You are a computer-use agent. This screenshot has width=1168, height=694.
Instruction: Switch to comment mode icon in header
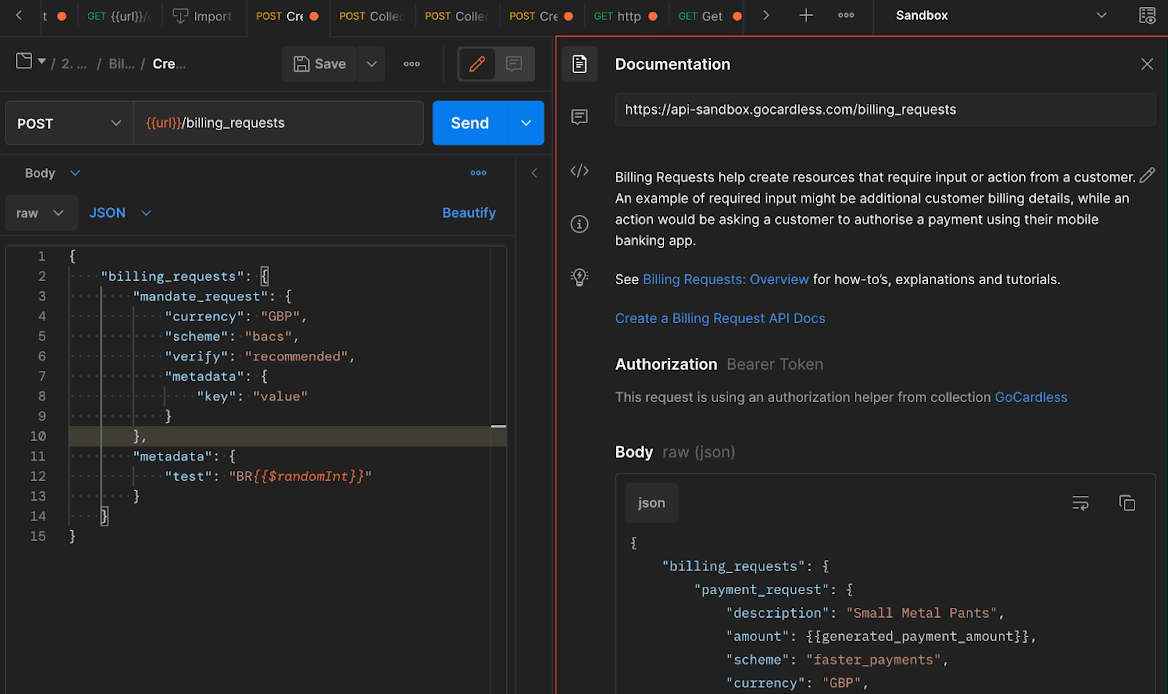(x=514, y=64)
